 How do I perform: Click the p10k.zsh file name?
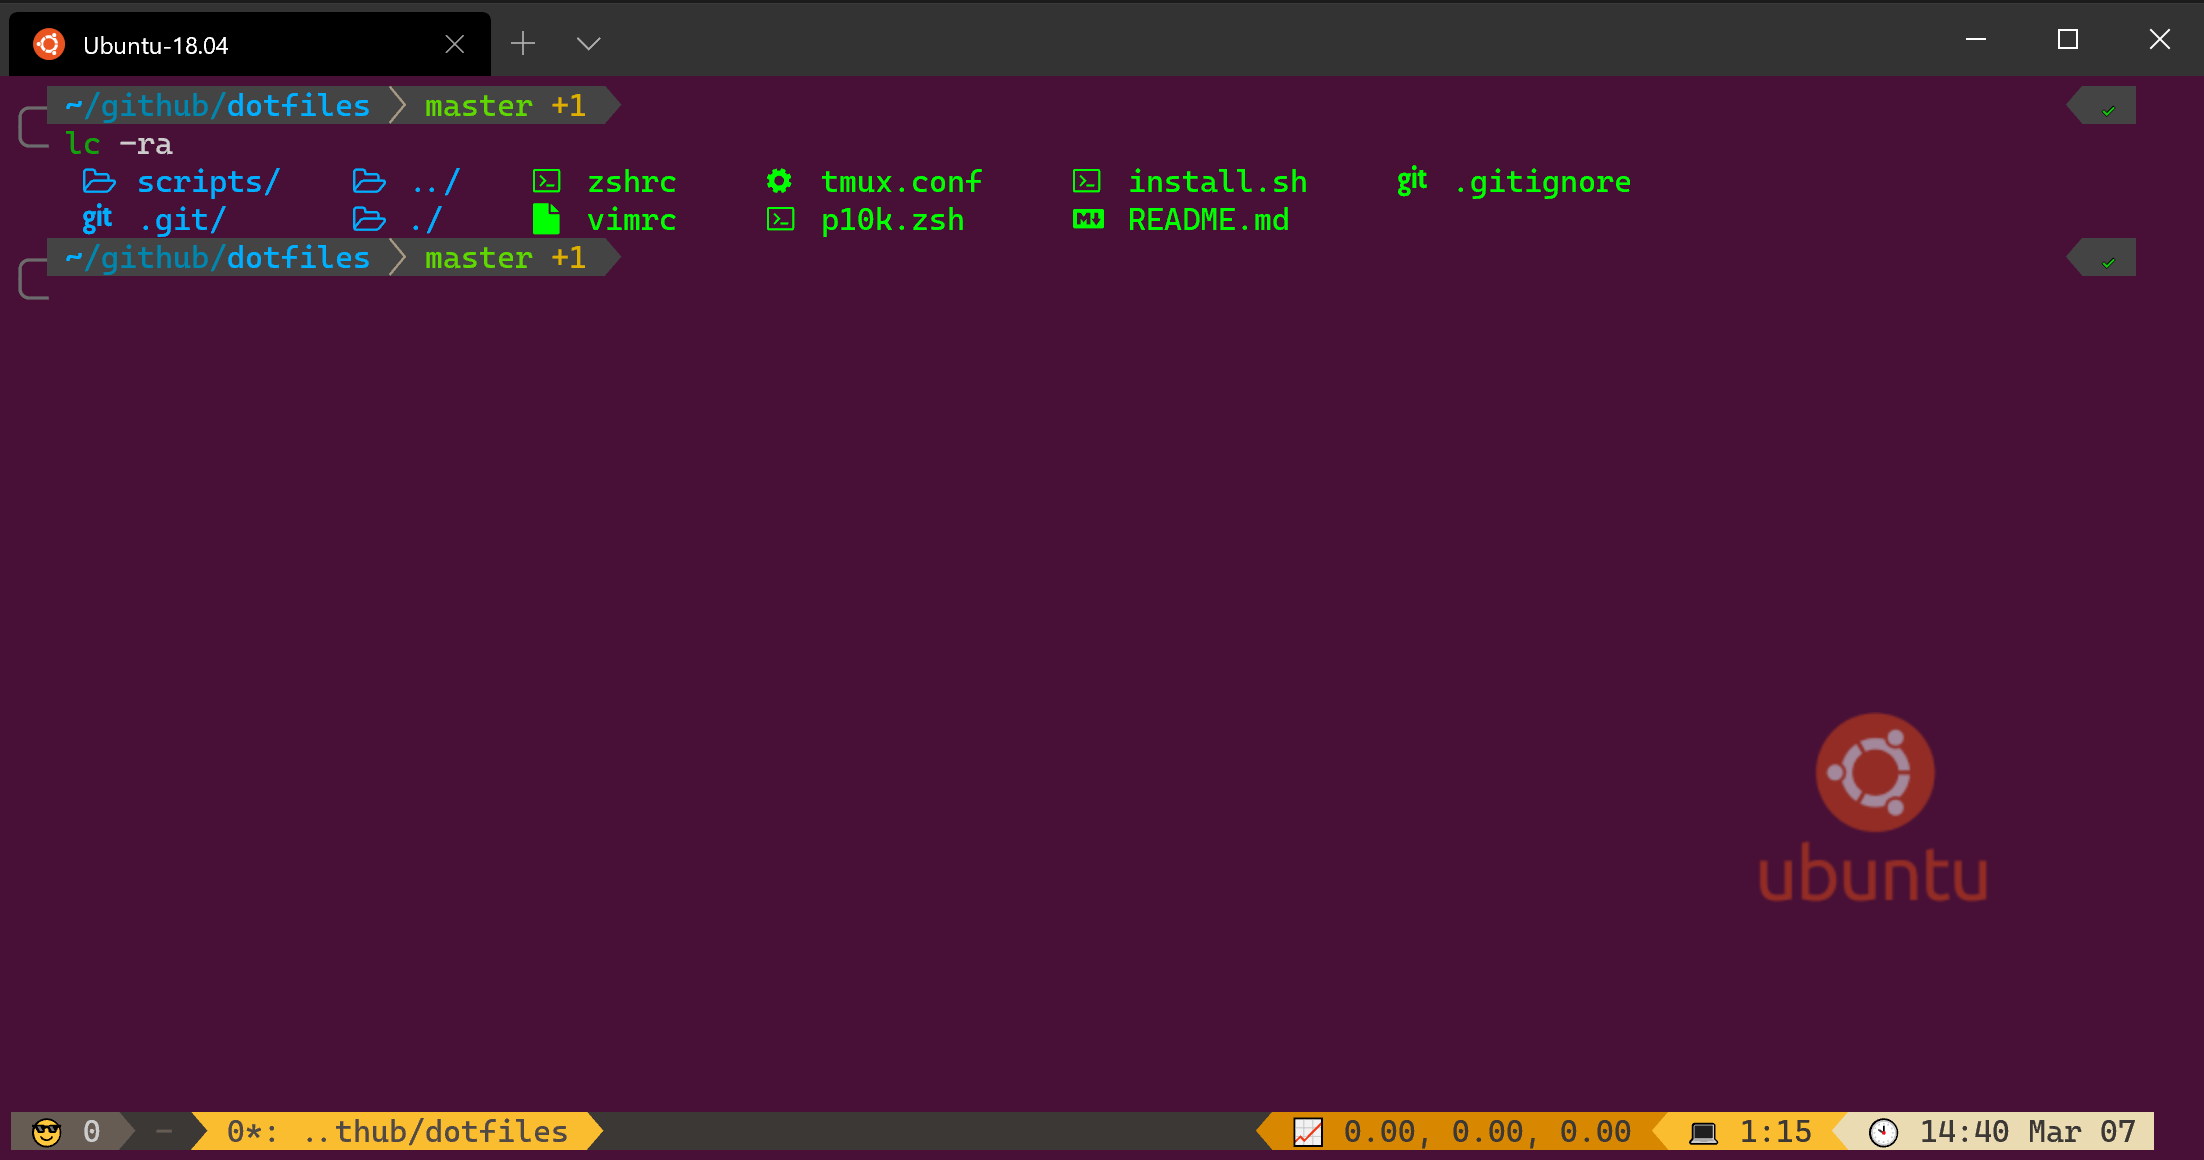point(892,220)
